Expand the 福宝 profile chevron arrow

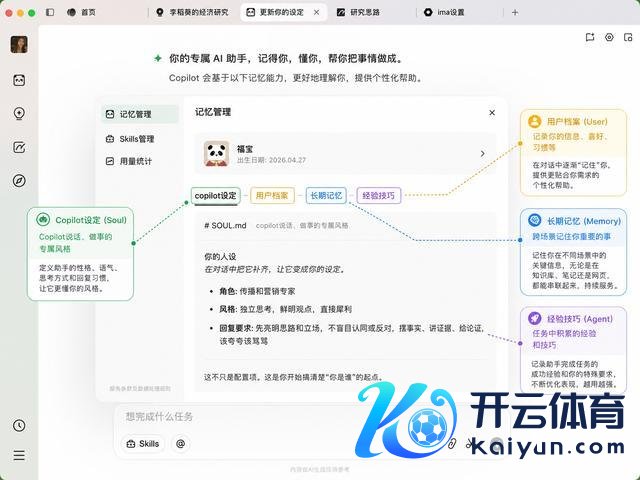482,153
